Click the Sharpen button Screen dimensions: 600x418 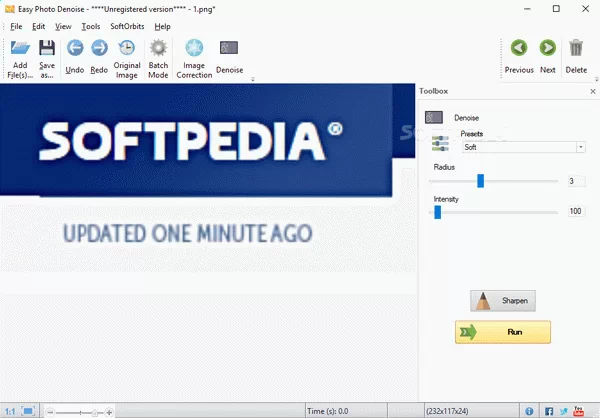[503, 300]
